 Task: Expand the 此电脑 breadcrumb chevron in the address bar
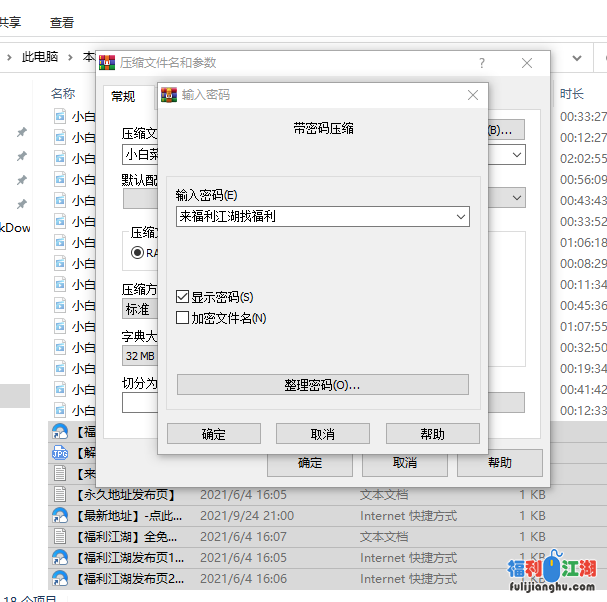pyautogui.click(x=71, y=57)
